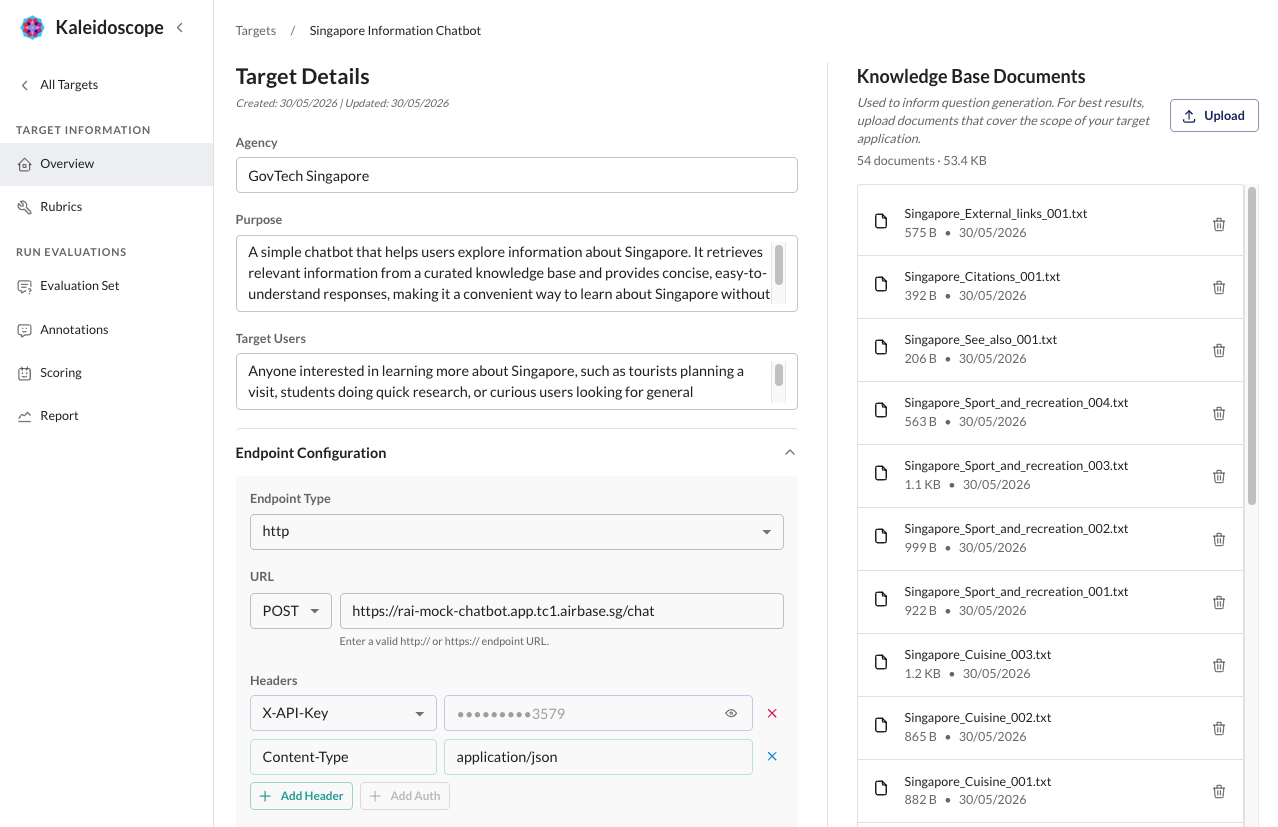Click the Add Auth button
1278x827 pixels.
coord(405,796)
